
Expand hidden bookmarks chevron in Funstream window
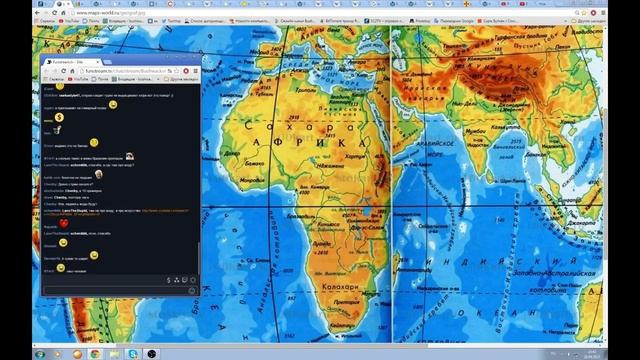[159, 79]
